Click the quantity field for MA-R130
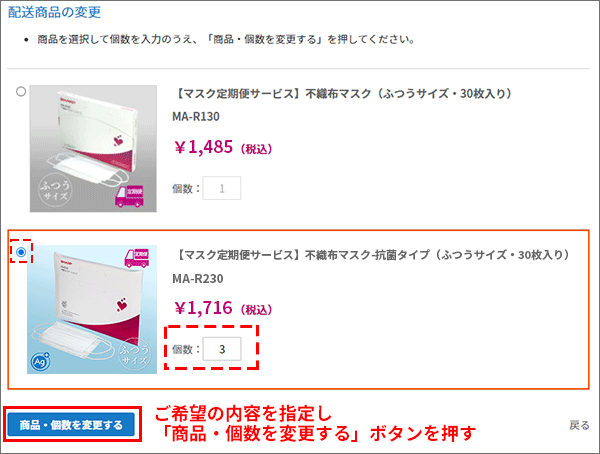600x454 pixels. pos(222,188)
